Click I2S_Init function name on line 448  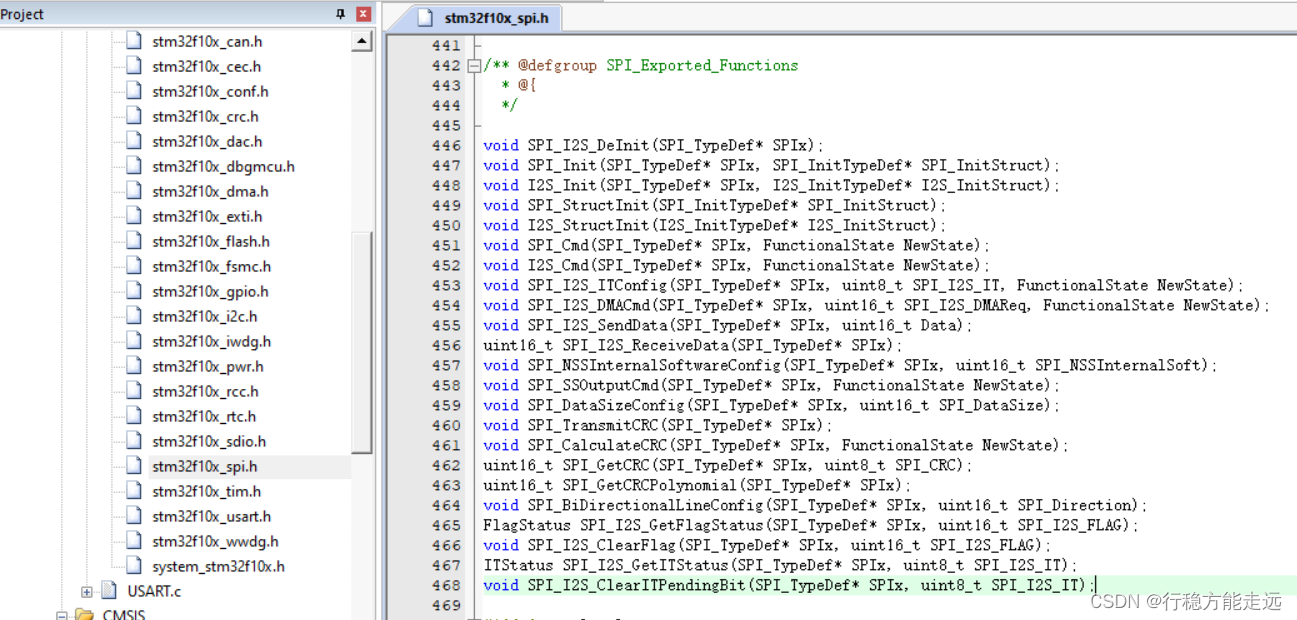[x=562, y=186]
